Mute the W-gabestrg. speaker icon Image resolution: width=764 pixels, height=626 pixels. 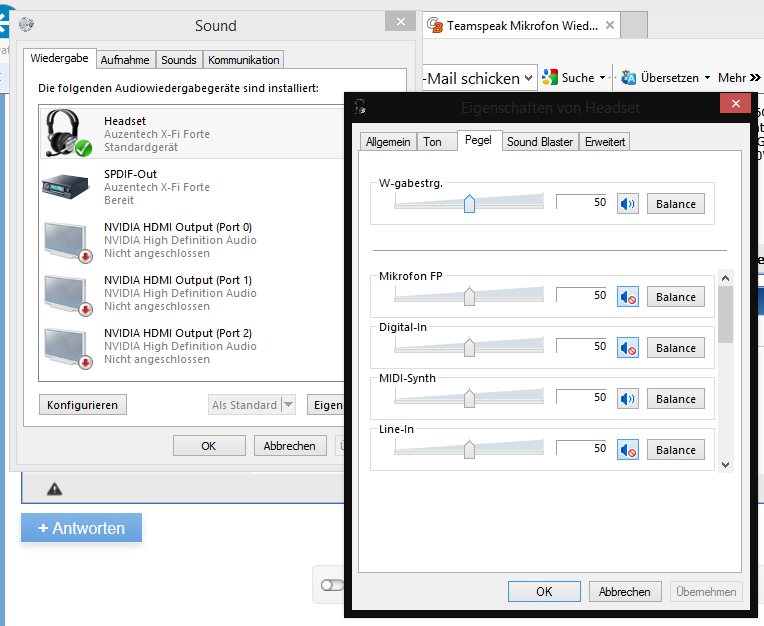pos(628,204)
